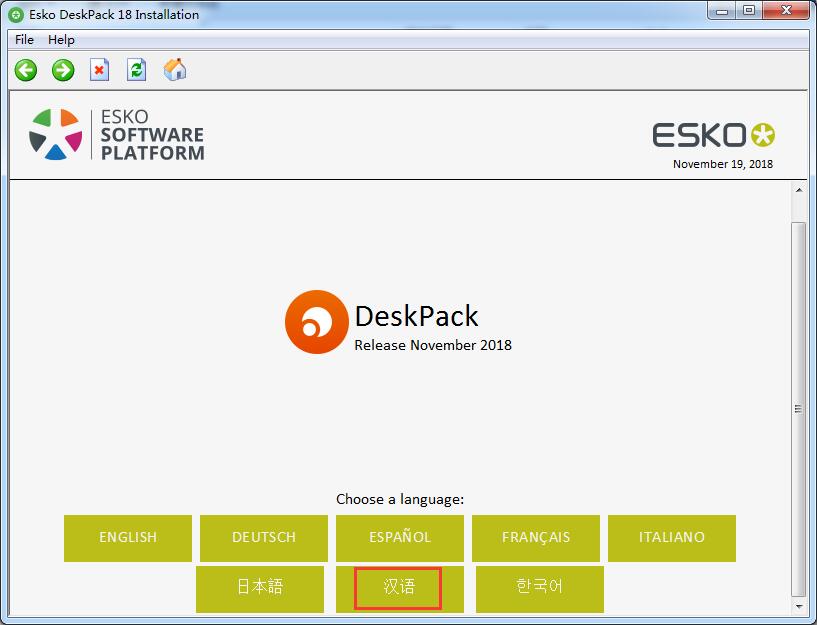The width and height of the screenshot is (817, 625).
Task: Click the vertical scrollbar thumb
Action: pyautogui.click(x=799, y=409)
